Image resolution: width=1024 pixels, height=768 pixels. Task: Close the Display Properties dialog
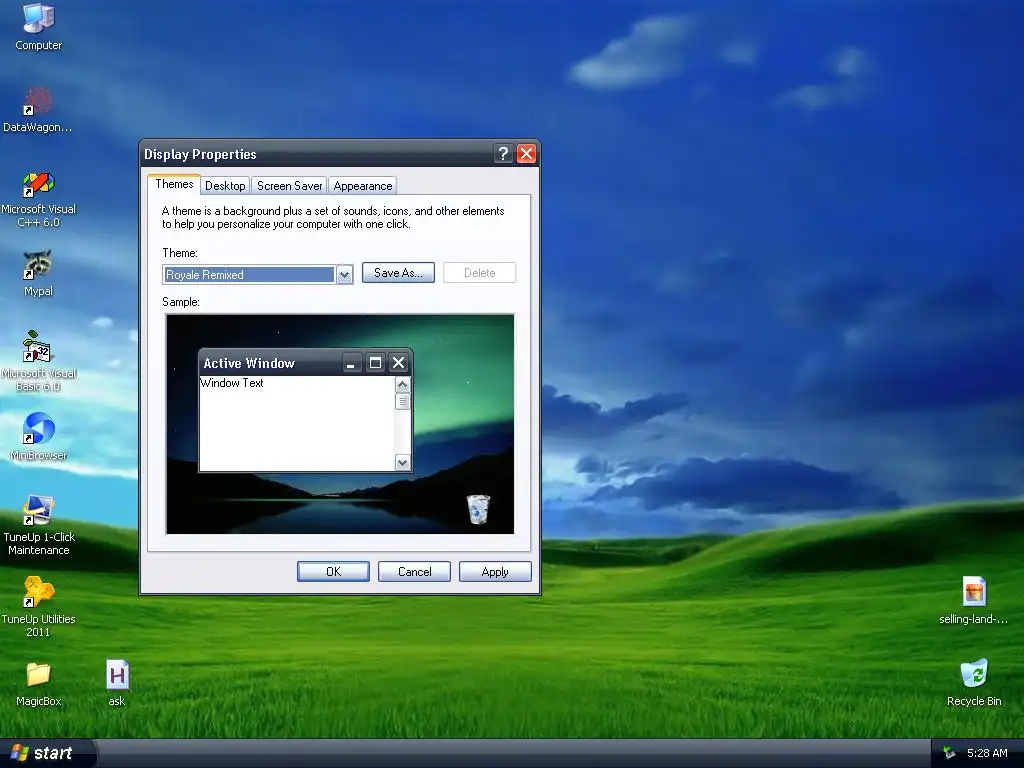(x=526, y=153)
